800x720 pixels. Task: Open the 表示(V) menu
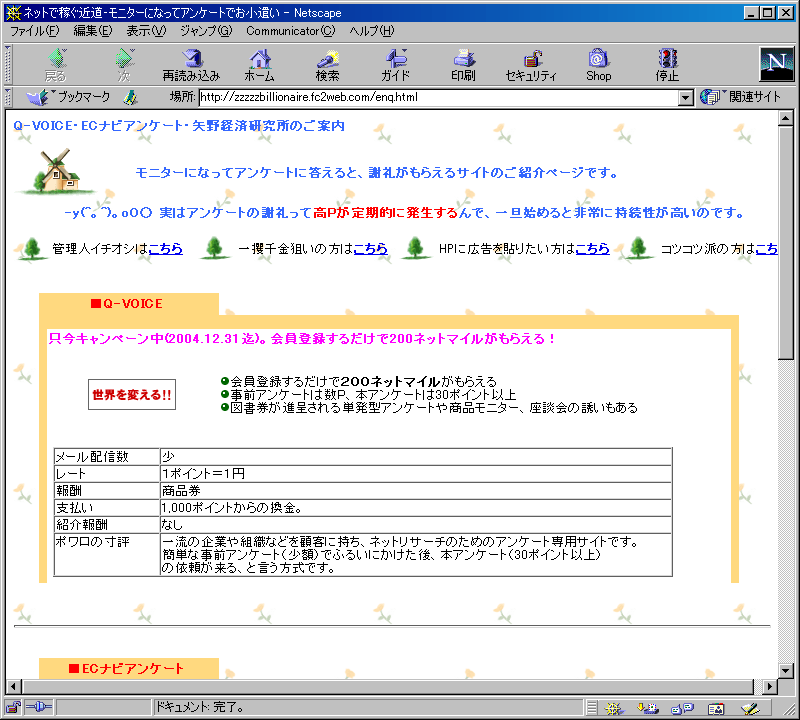pyautogui.click(x=146, y=31)
